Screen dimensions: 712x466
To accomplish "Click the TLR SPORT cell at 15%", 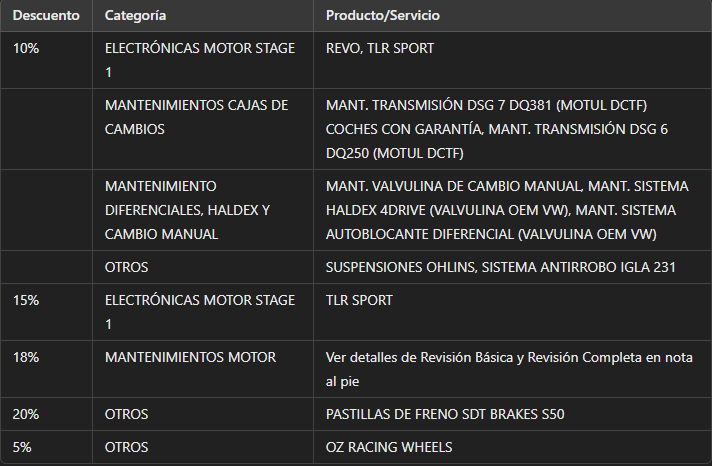I will coord(512,312).
